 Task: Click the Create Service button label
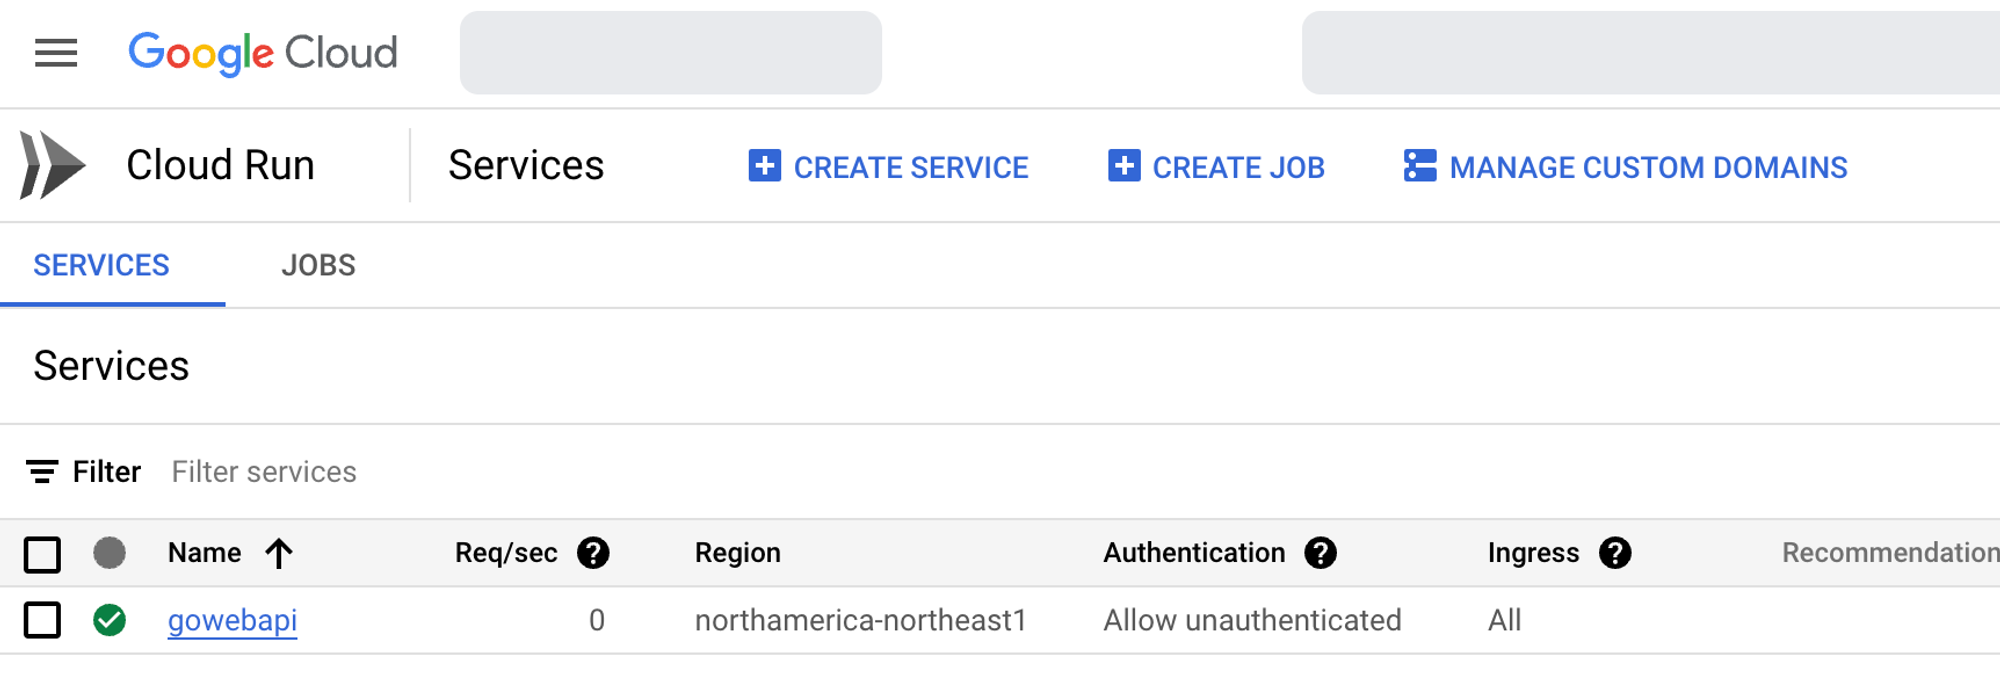coord(910,167)
